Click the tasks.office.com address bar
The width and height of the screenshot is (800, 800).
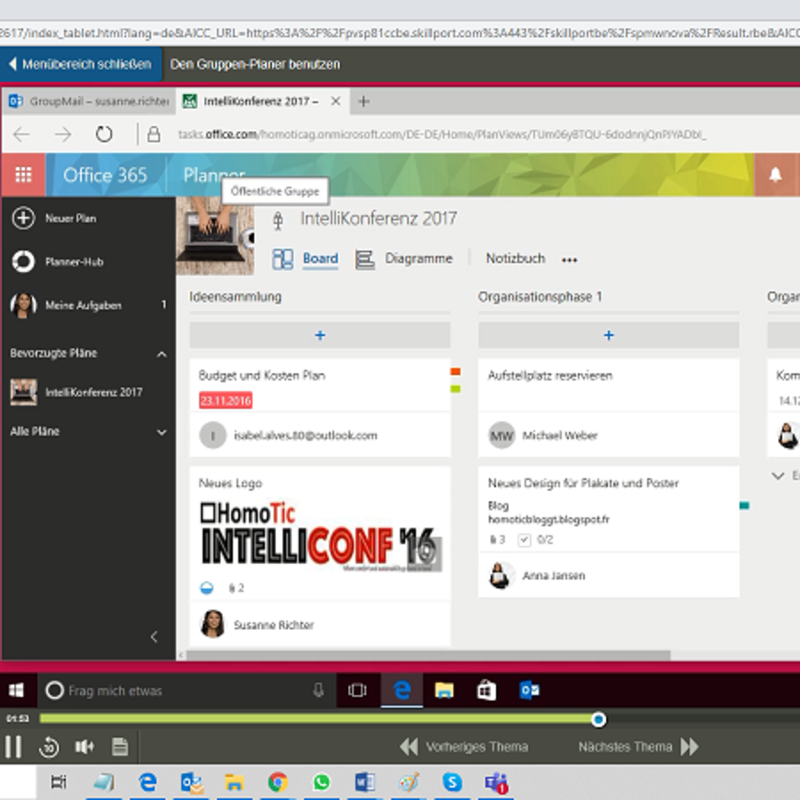[x=442, y=134]
